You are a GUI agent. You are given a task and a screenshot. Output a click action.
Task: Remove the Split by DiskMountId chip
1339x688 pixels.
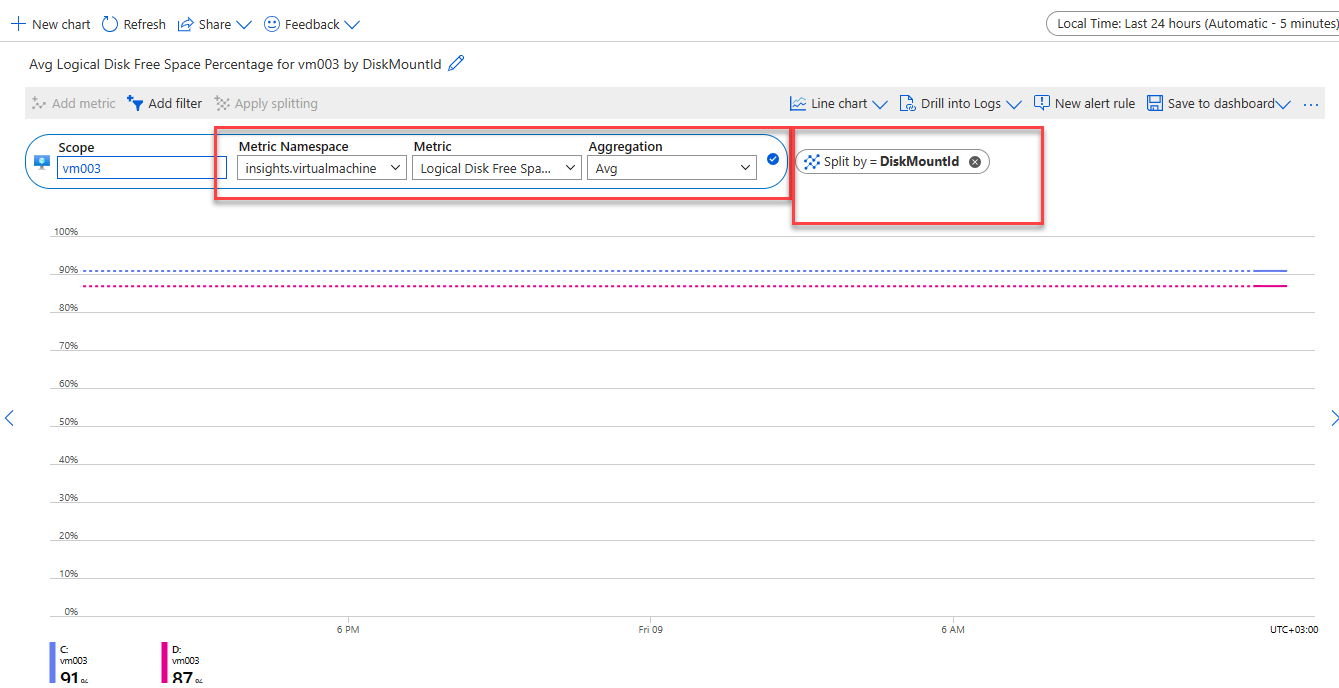[x=974, y=161]
